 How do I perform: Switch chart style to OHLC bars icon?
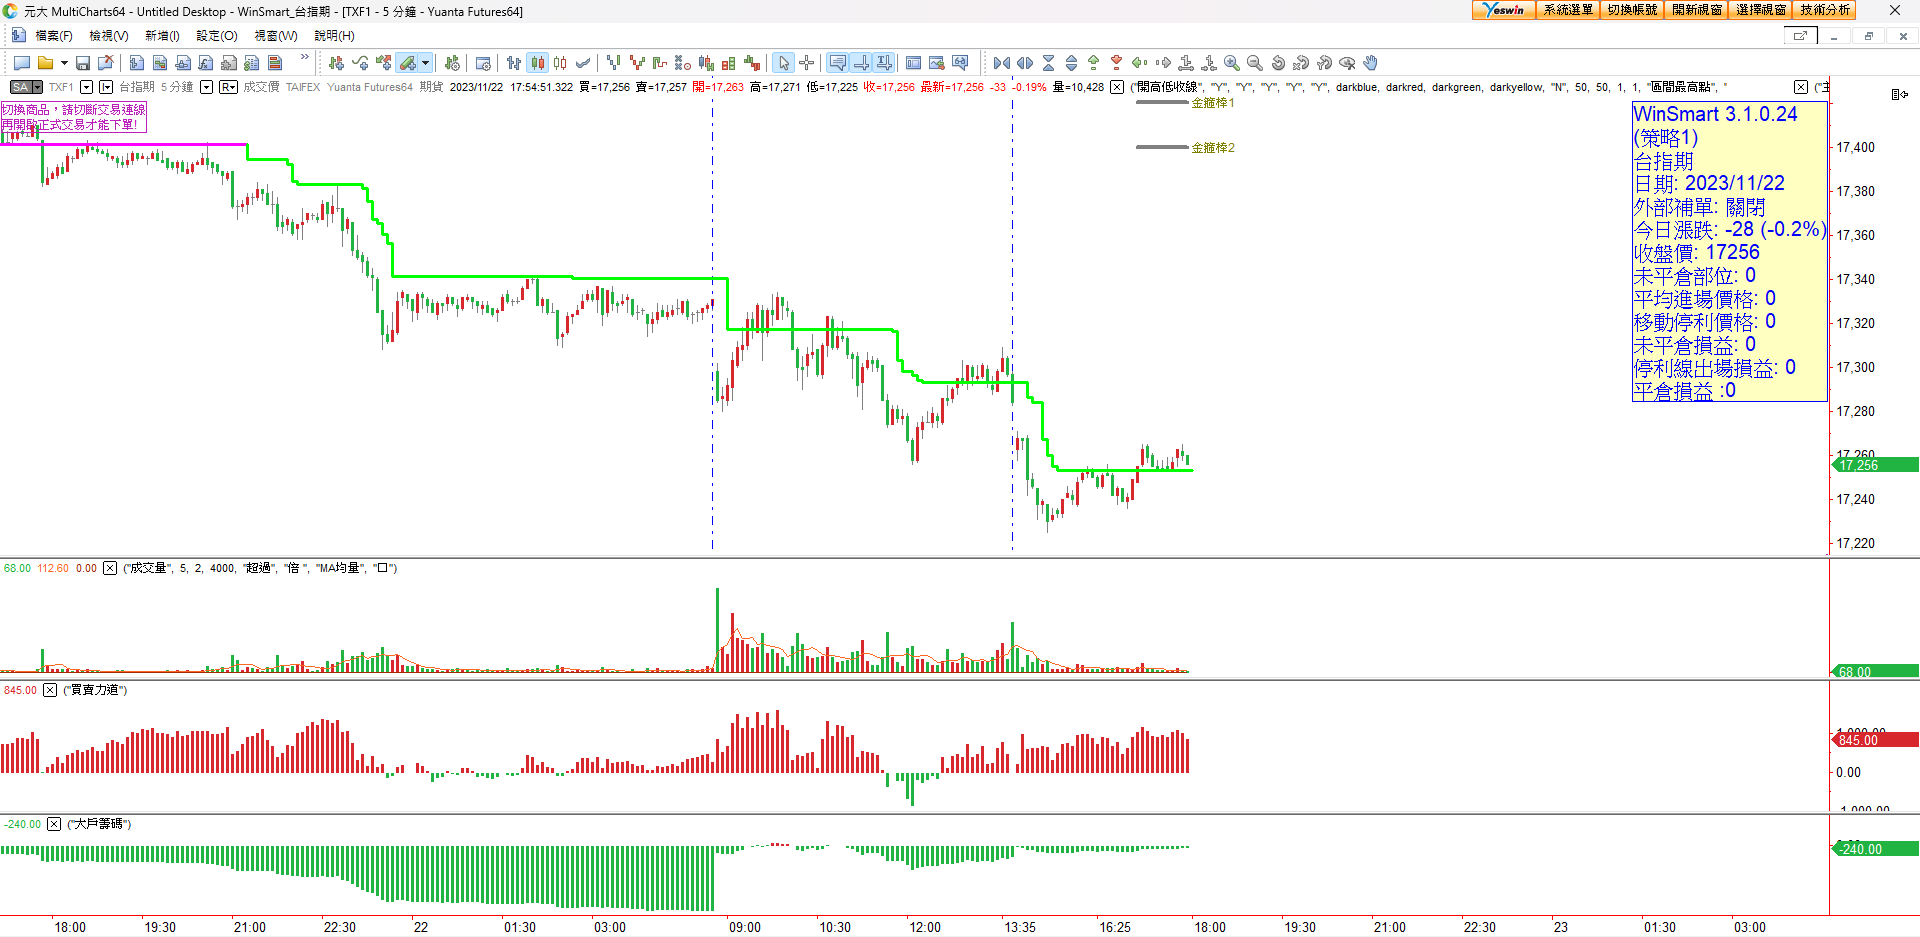514,63
